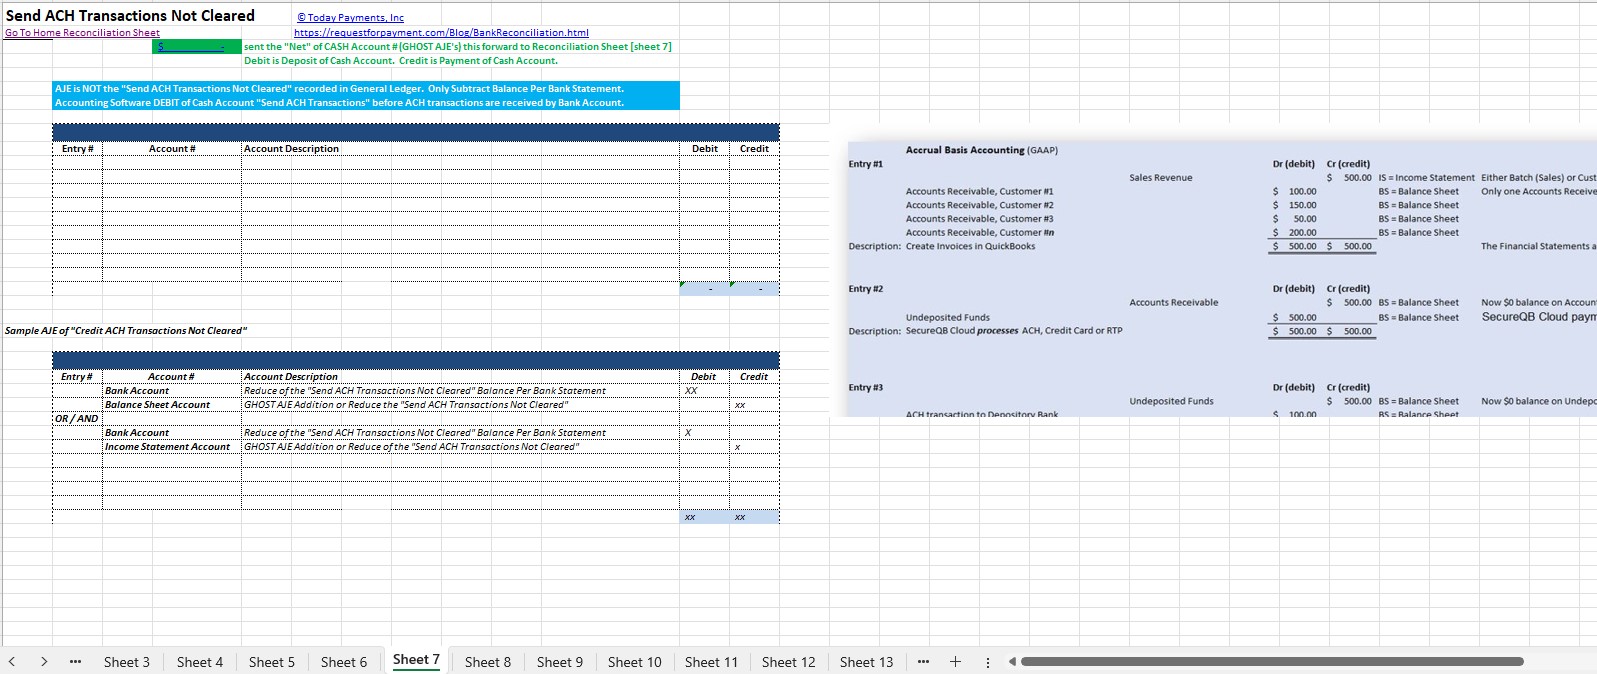Switch to Sheet 8 tab
This screenshot has width=1597, height=674.
tap(488, 662)
